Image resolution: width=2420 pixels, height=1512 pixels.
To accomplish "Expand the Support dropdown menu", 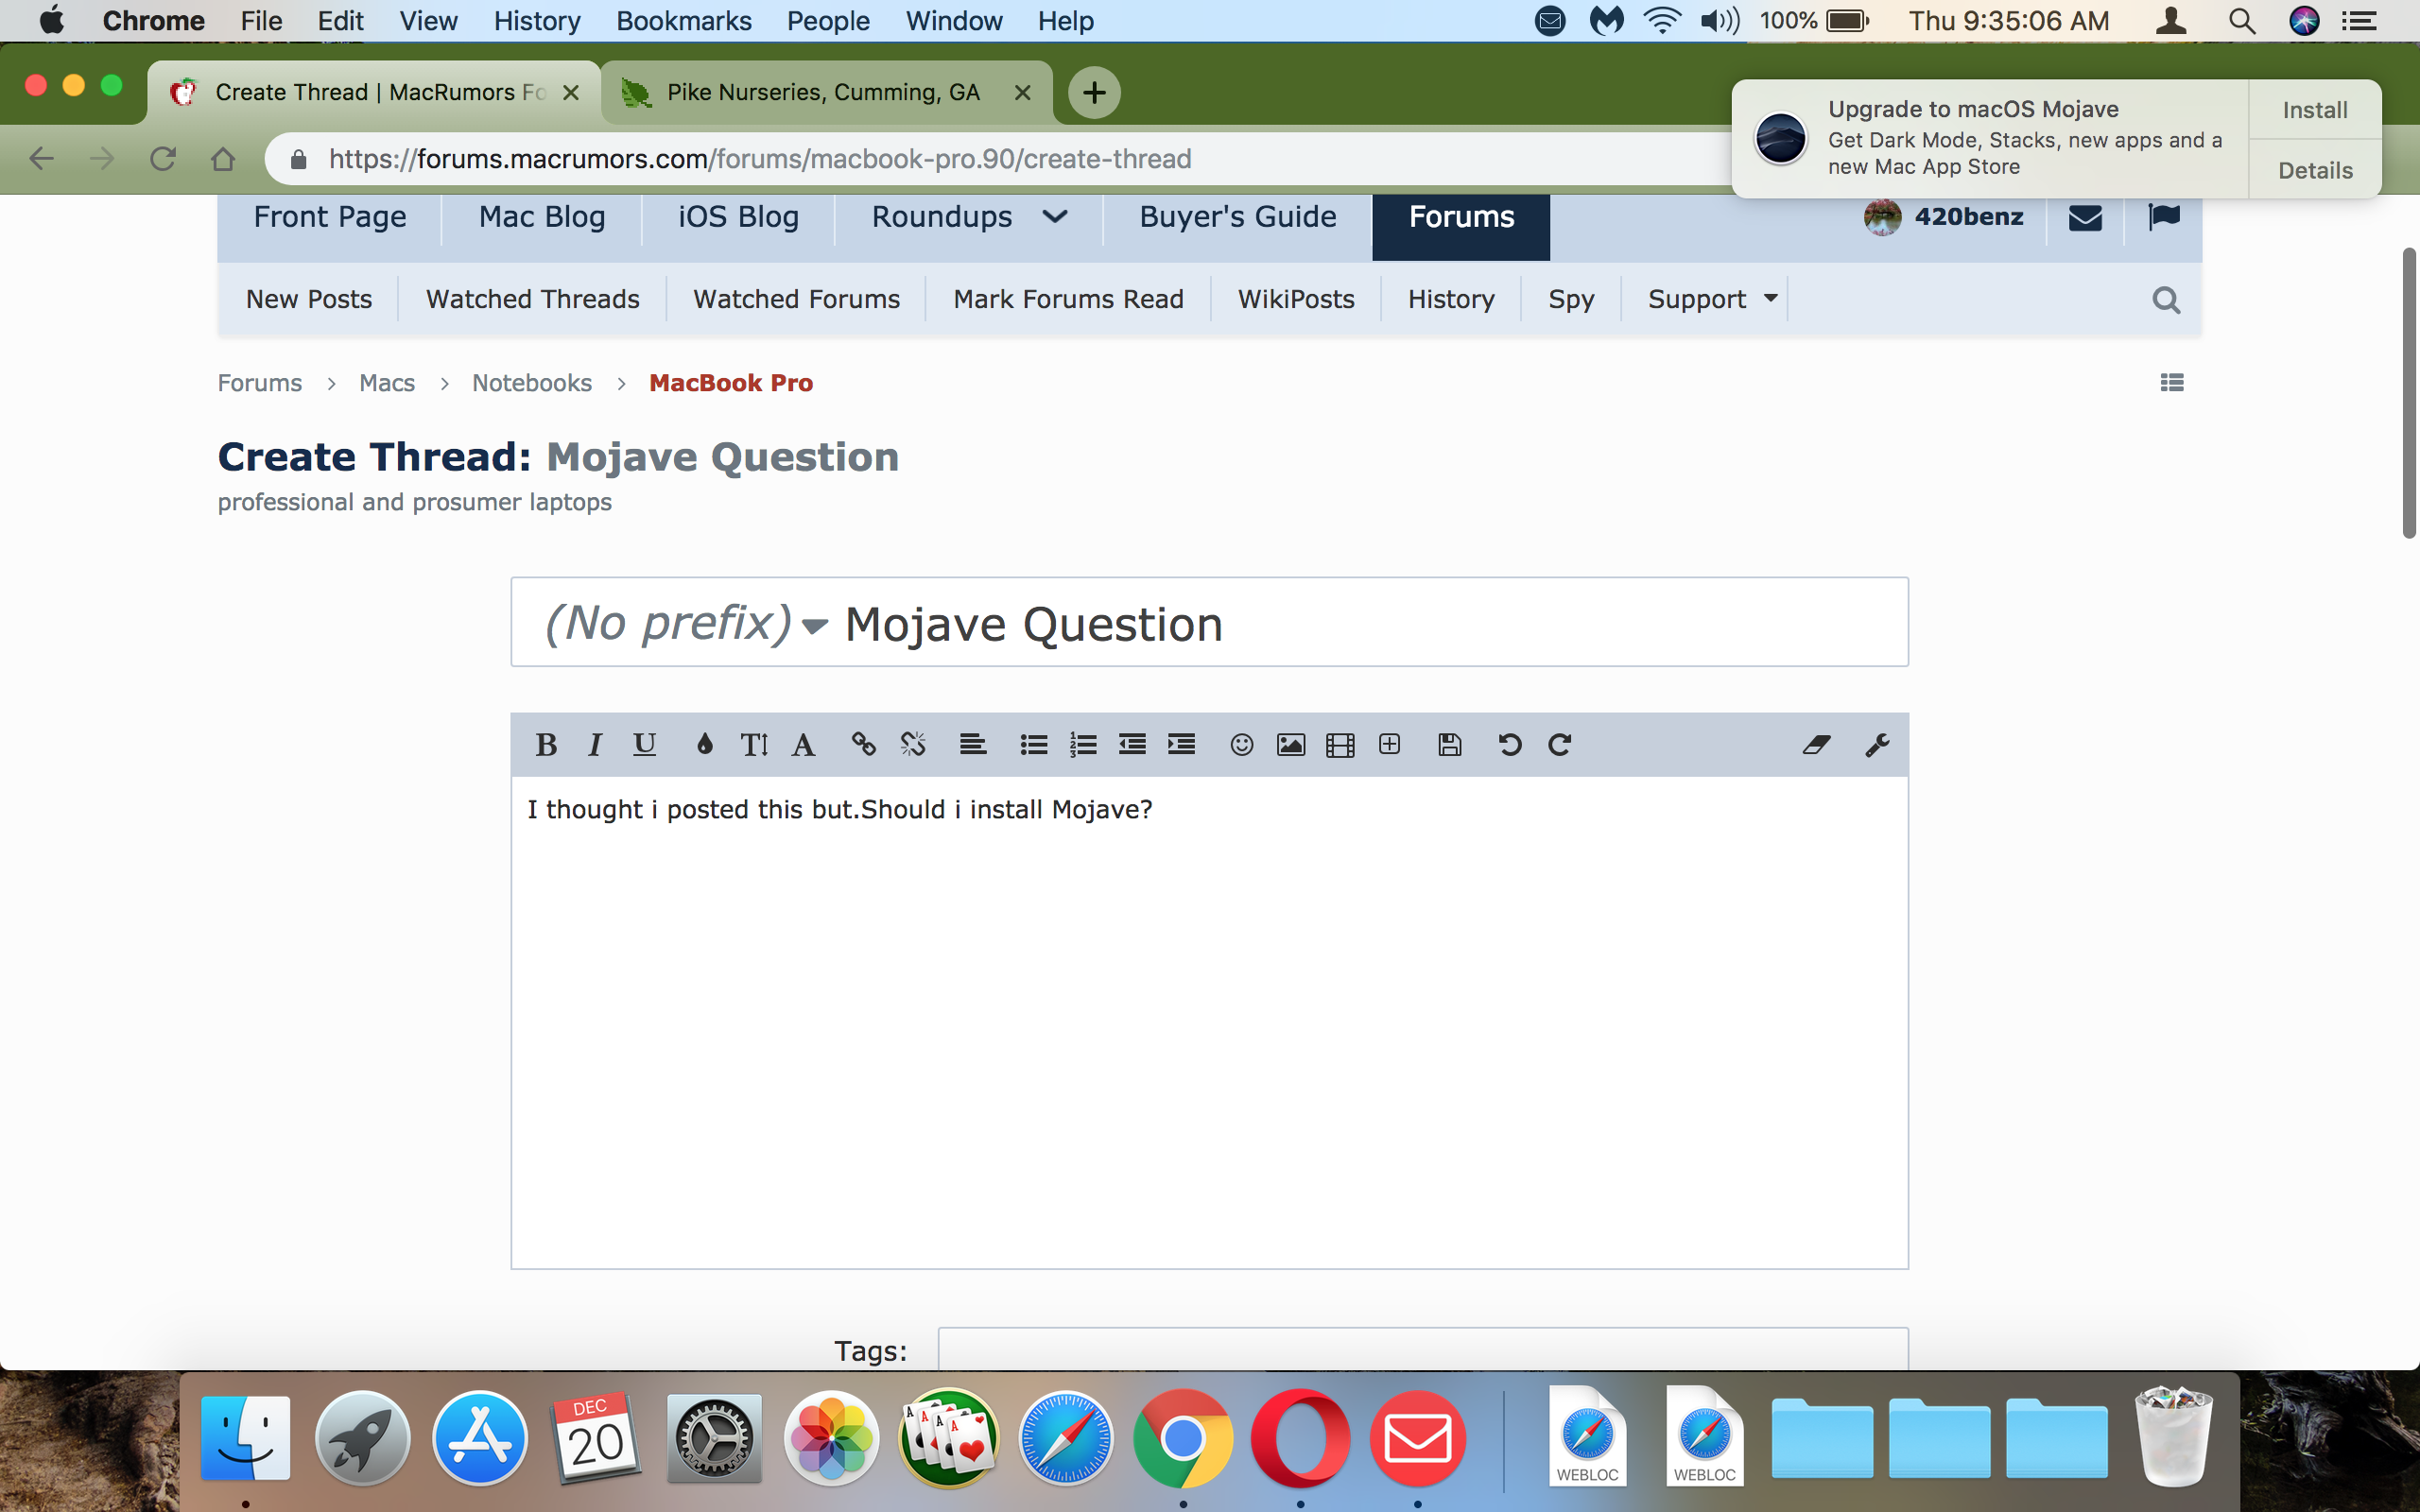I will click(1712, 299).
